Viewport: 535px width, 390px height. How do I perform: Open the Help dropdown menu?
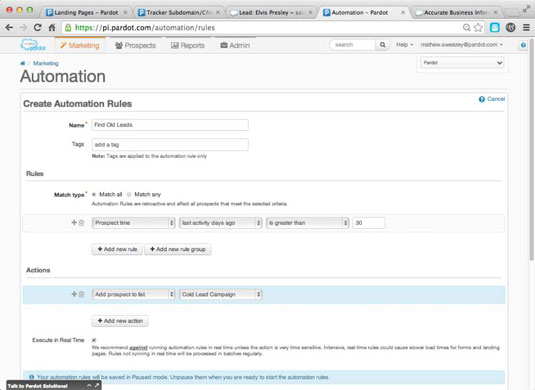point(404,45)
